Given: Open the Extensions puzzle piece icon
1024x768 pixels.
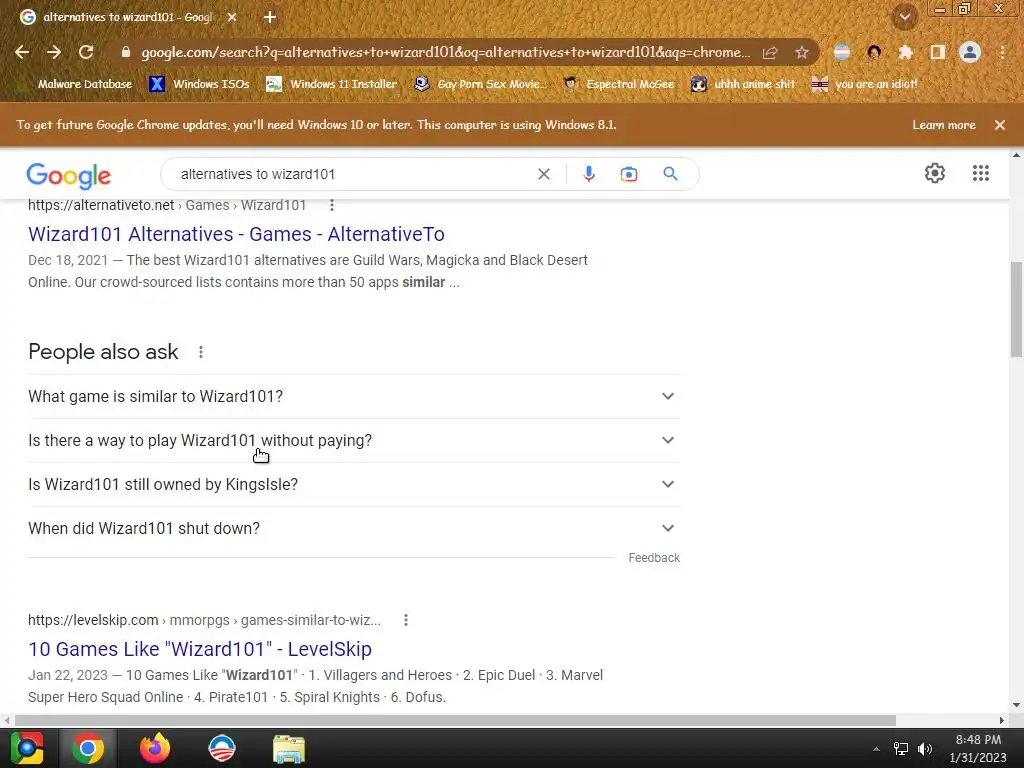Looking at the screenshot, I should [905, 52].
